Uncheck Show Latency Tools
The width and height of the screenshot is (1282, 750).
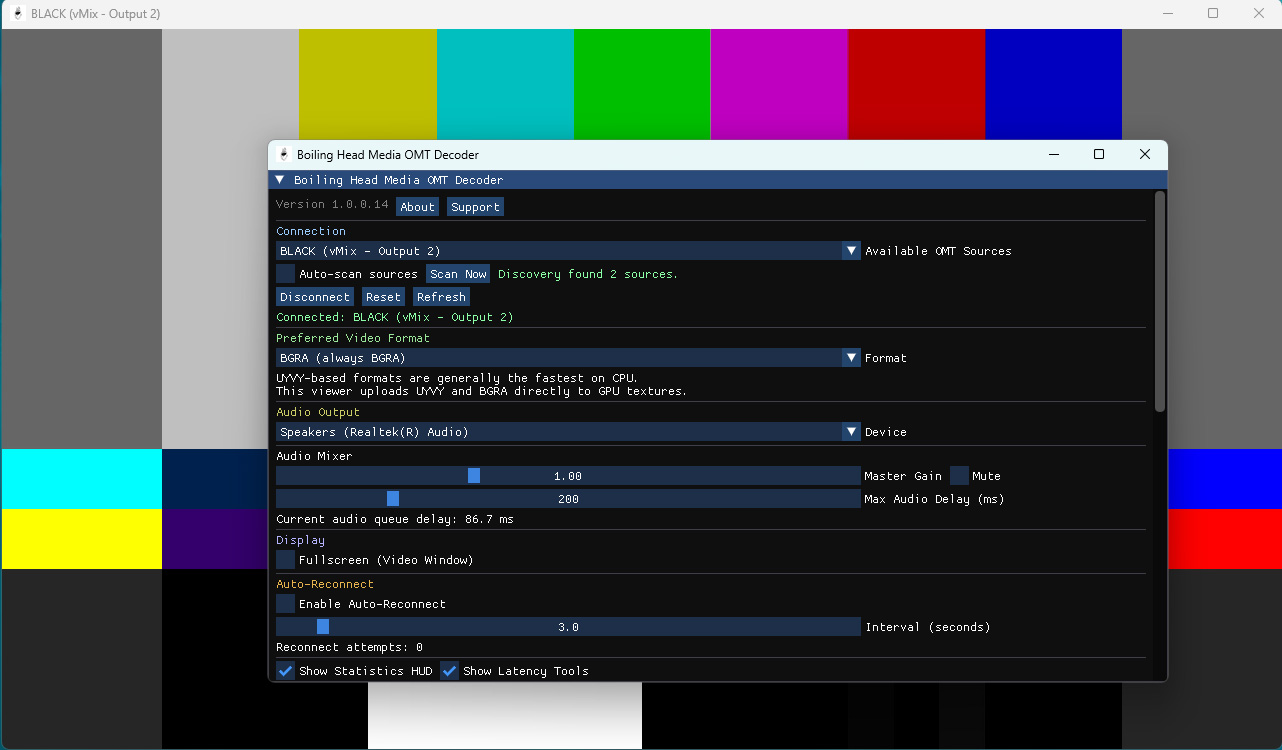click(450, 671)
